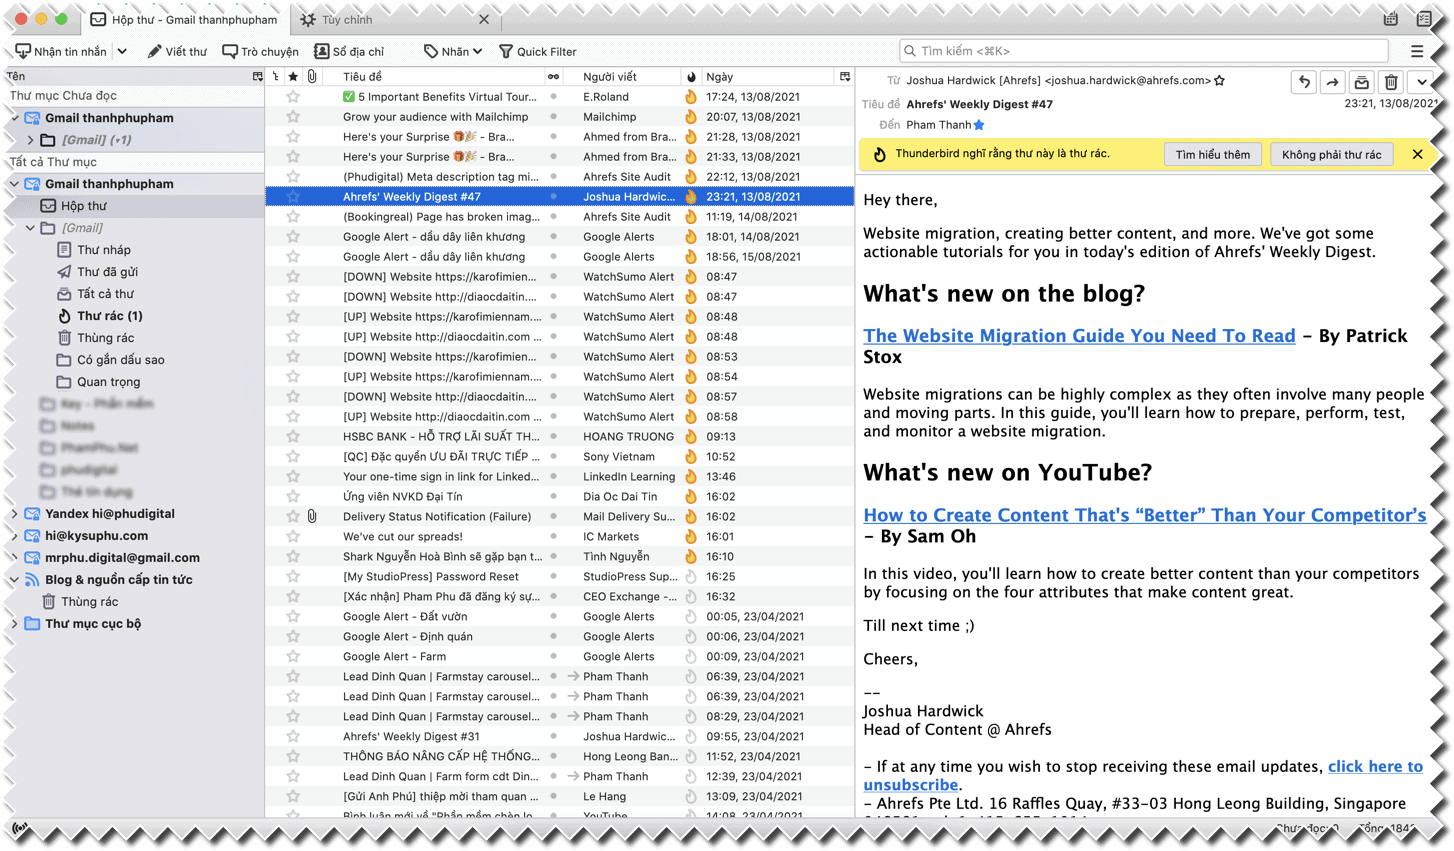Open How to Create Content That's Better link
The height and width of the screenshot is (851, 1454).
(x=1145, y=515)
